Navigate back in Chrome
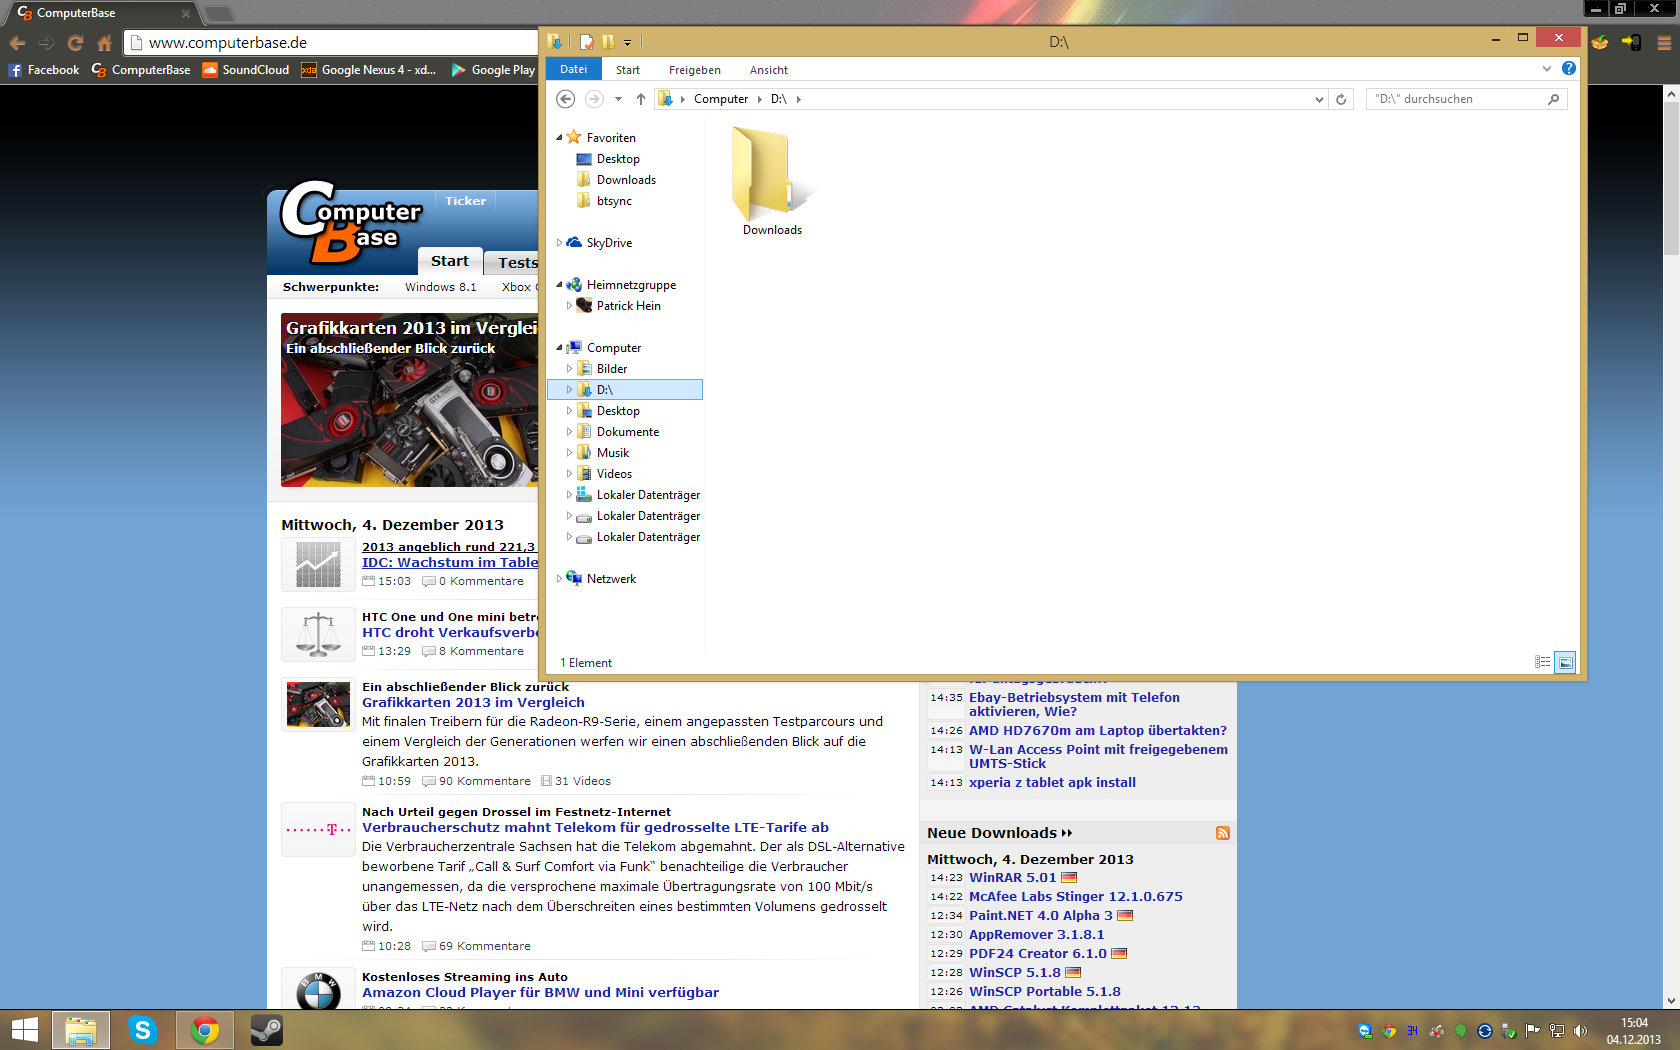Viewport: 1680px width, 1050px height. 17,43
